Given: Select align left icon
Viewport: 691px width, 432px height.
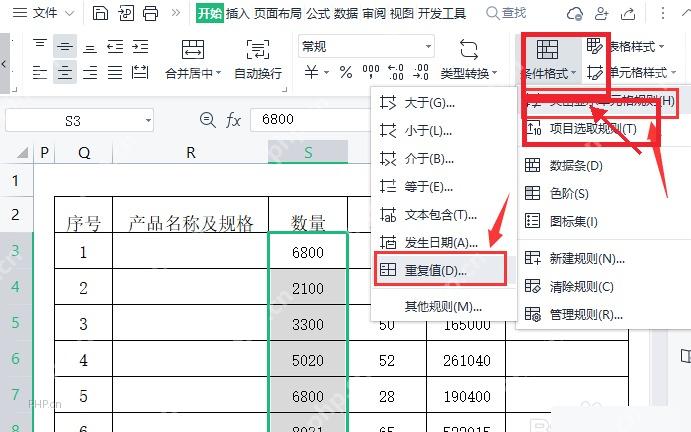Looking at the screenshot, I should pos(40,72).
